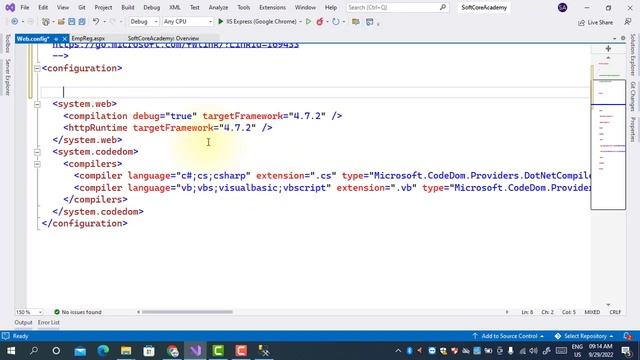The image size is (640, 360).
Task: Open the Toolbox side tab
Action: (x=8, y=44)
